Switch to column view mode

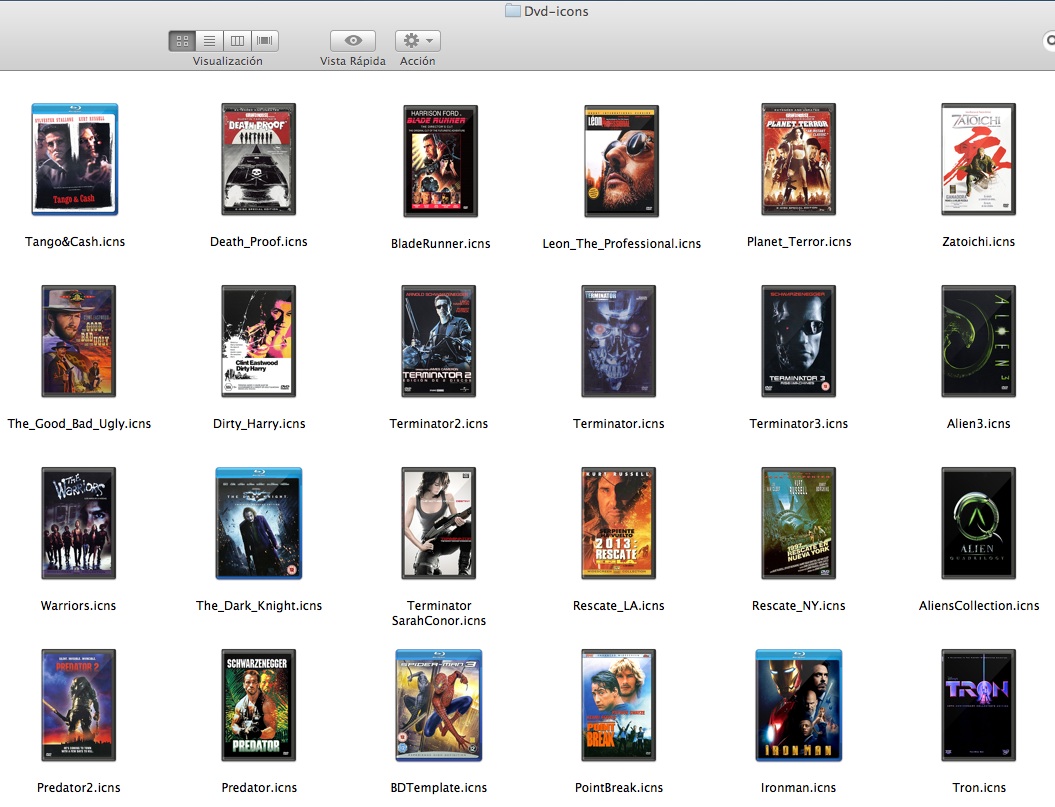point(238,41)
